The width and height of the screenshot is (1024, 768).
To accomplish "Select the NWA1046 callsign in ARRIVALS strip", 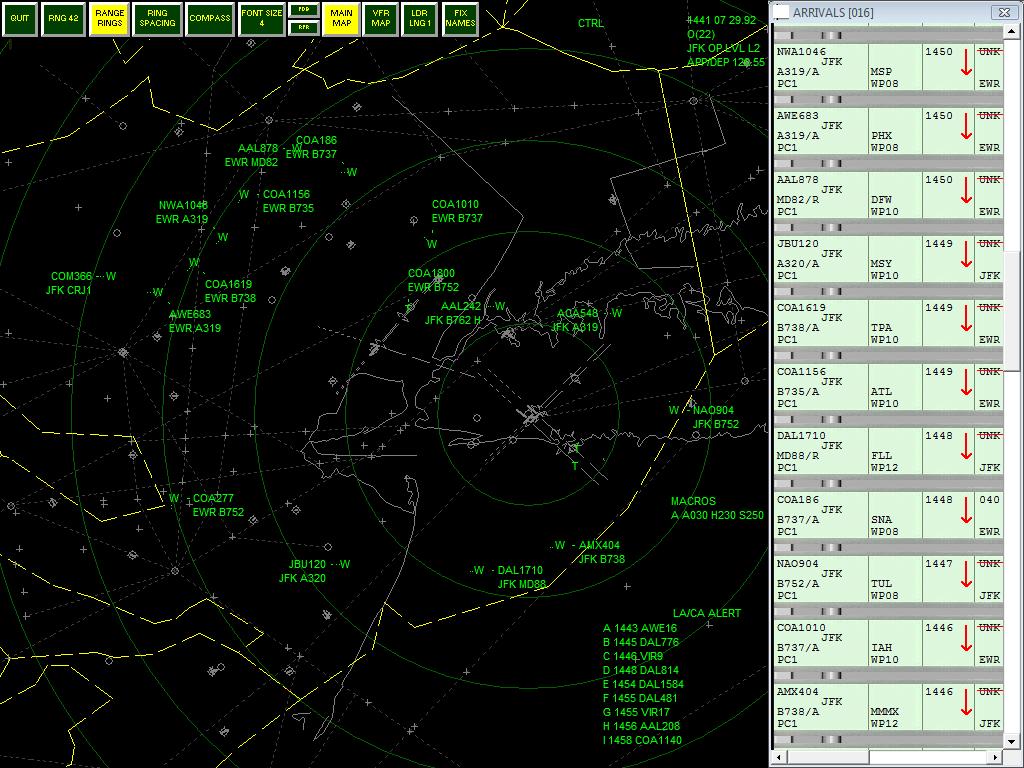I will (801, 52).
